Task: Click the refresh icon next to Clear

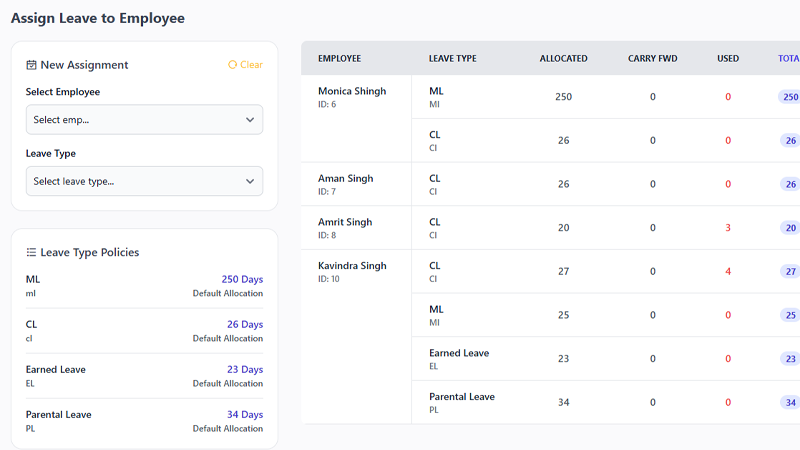Action: coord(232,65)
